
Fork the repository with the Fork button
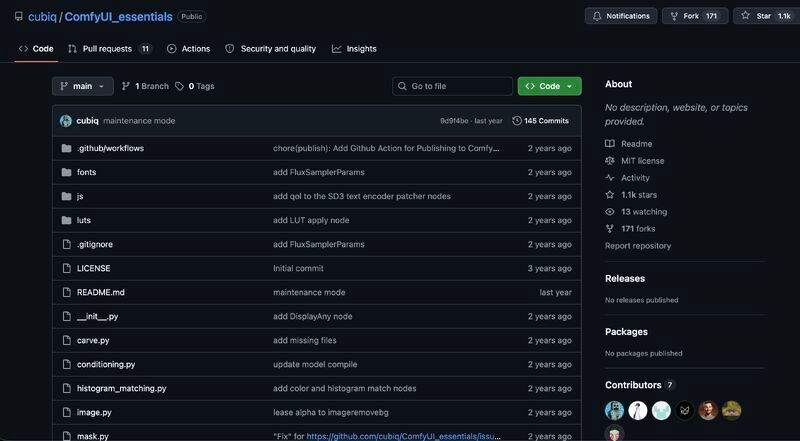695,16
